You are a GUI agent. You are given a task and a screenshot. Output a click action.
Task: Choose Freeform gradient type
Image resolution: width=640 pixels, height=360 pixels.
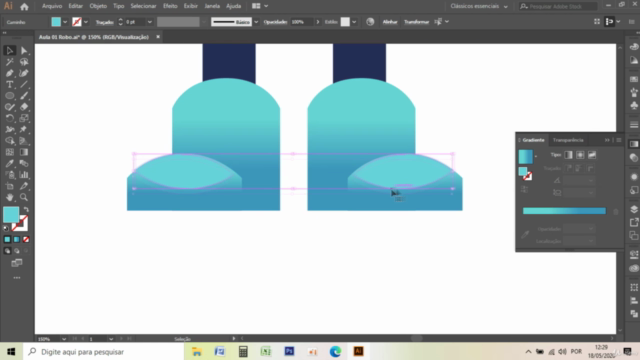[x=592, y=155]
